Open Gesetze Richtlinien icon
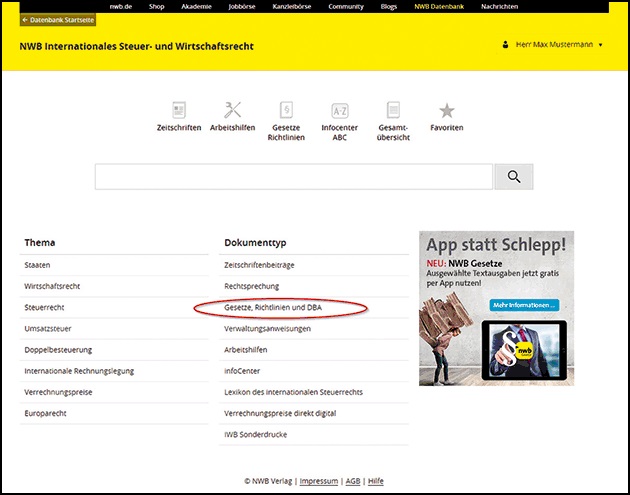 click(286, 111)
